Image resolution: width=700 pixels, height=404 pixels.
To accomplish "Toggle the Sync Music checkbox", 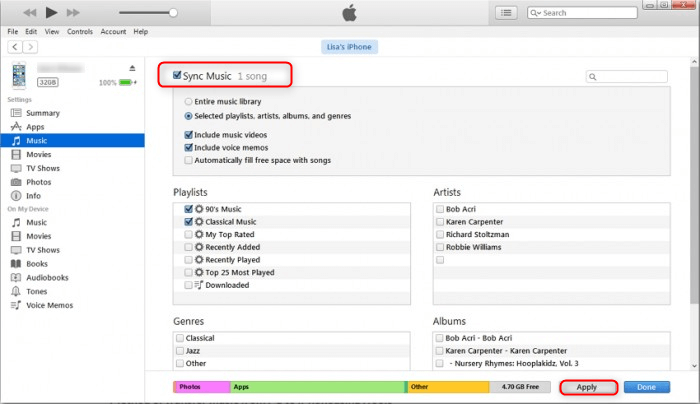I will [x=177, y=75].
